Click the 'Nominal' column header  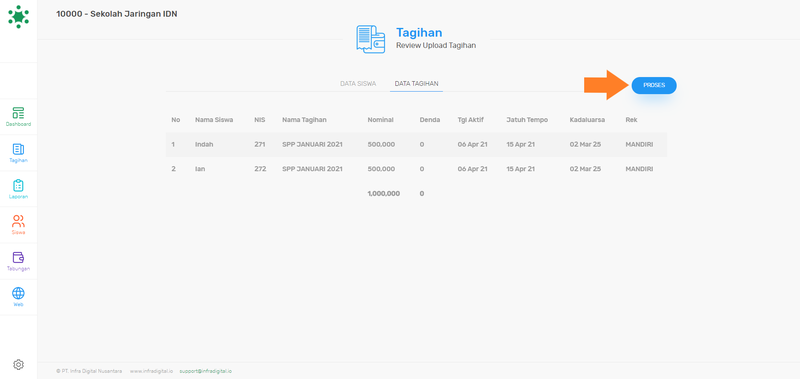(x=380, y=120)
